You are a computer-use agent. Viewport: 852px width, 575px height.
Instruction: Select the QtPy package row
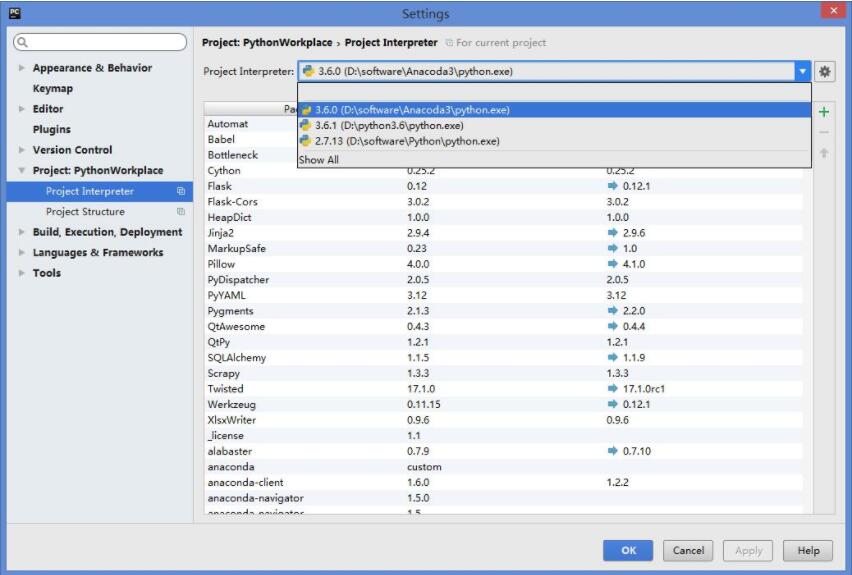click(x=503, y=342)
